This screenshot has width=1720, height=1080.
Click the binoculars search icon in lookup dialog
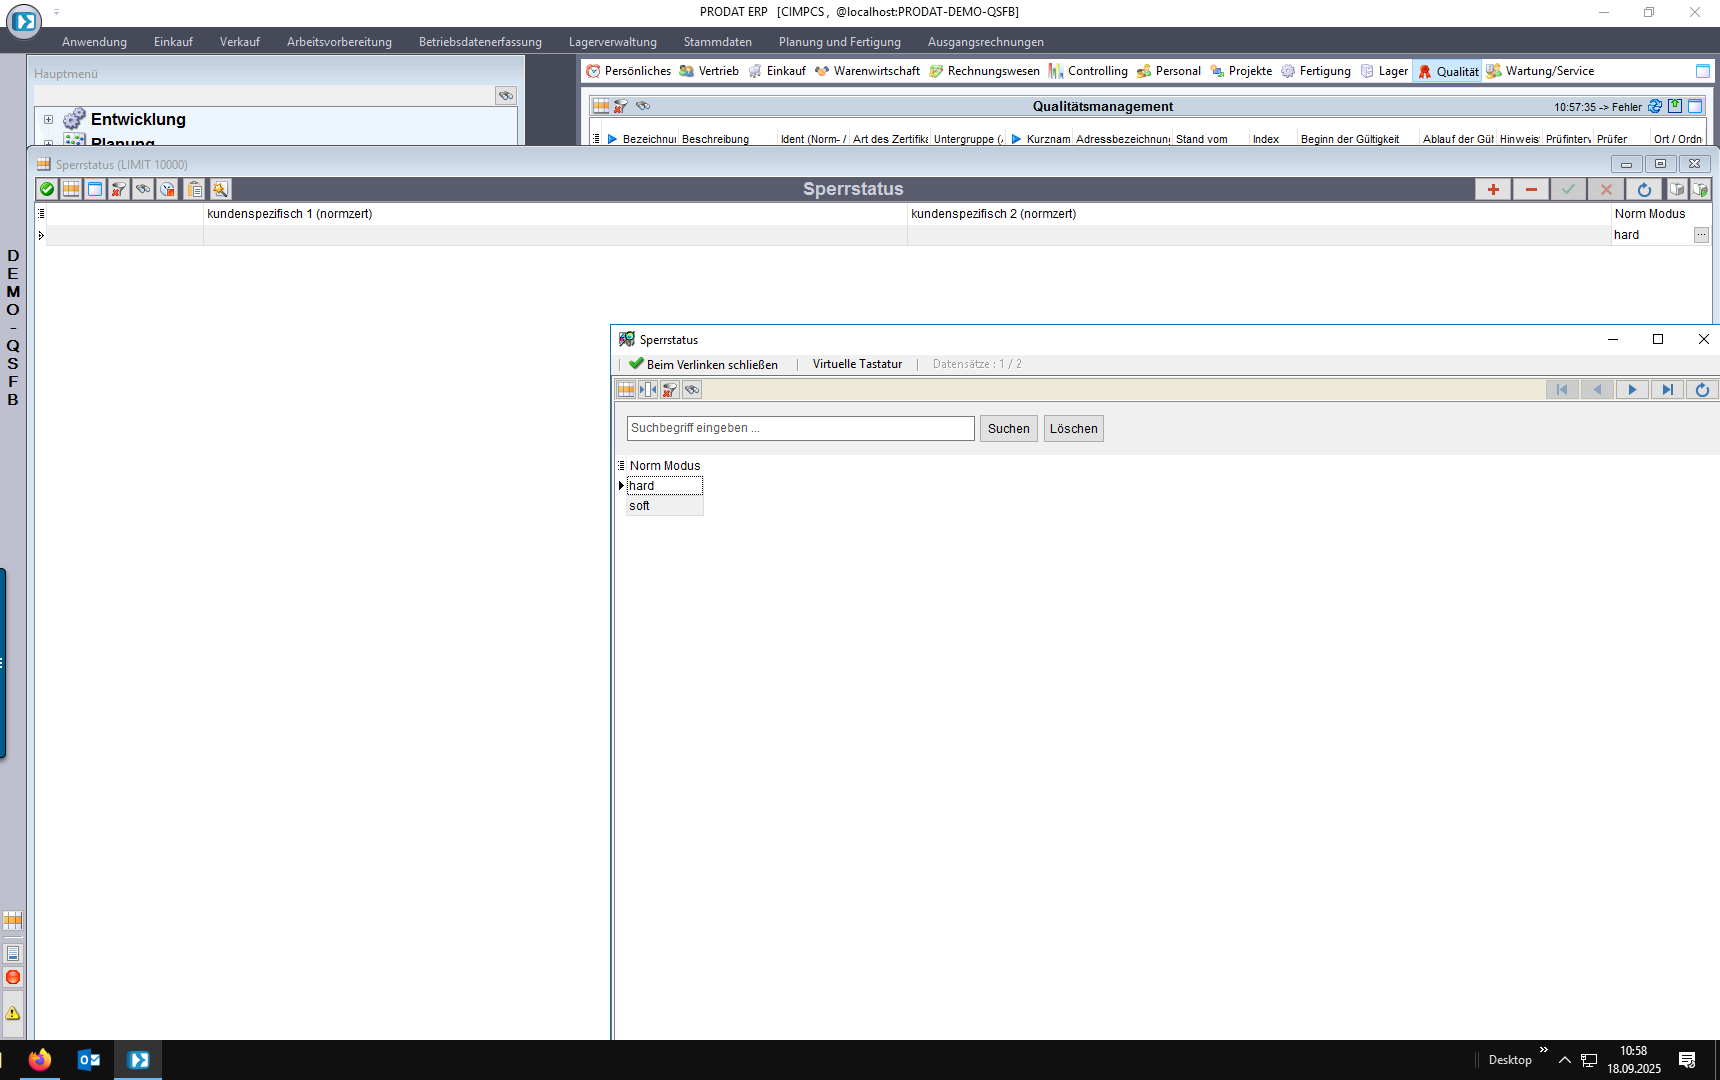(x=692, y=390)
